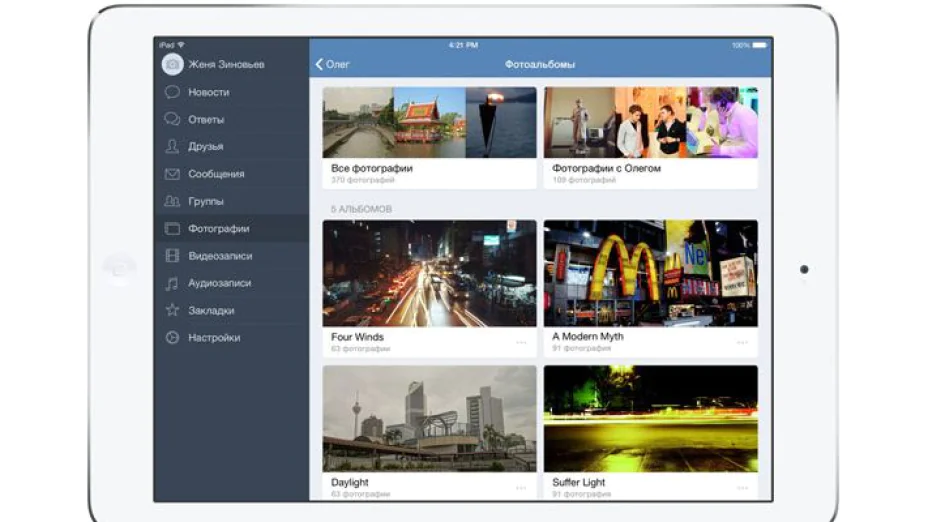Click the Закладки star icon
Image resolution: width=928 pixels, height=522 pixels.
point(172,310)
